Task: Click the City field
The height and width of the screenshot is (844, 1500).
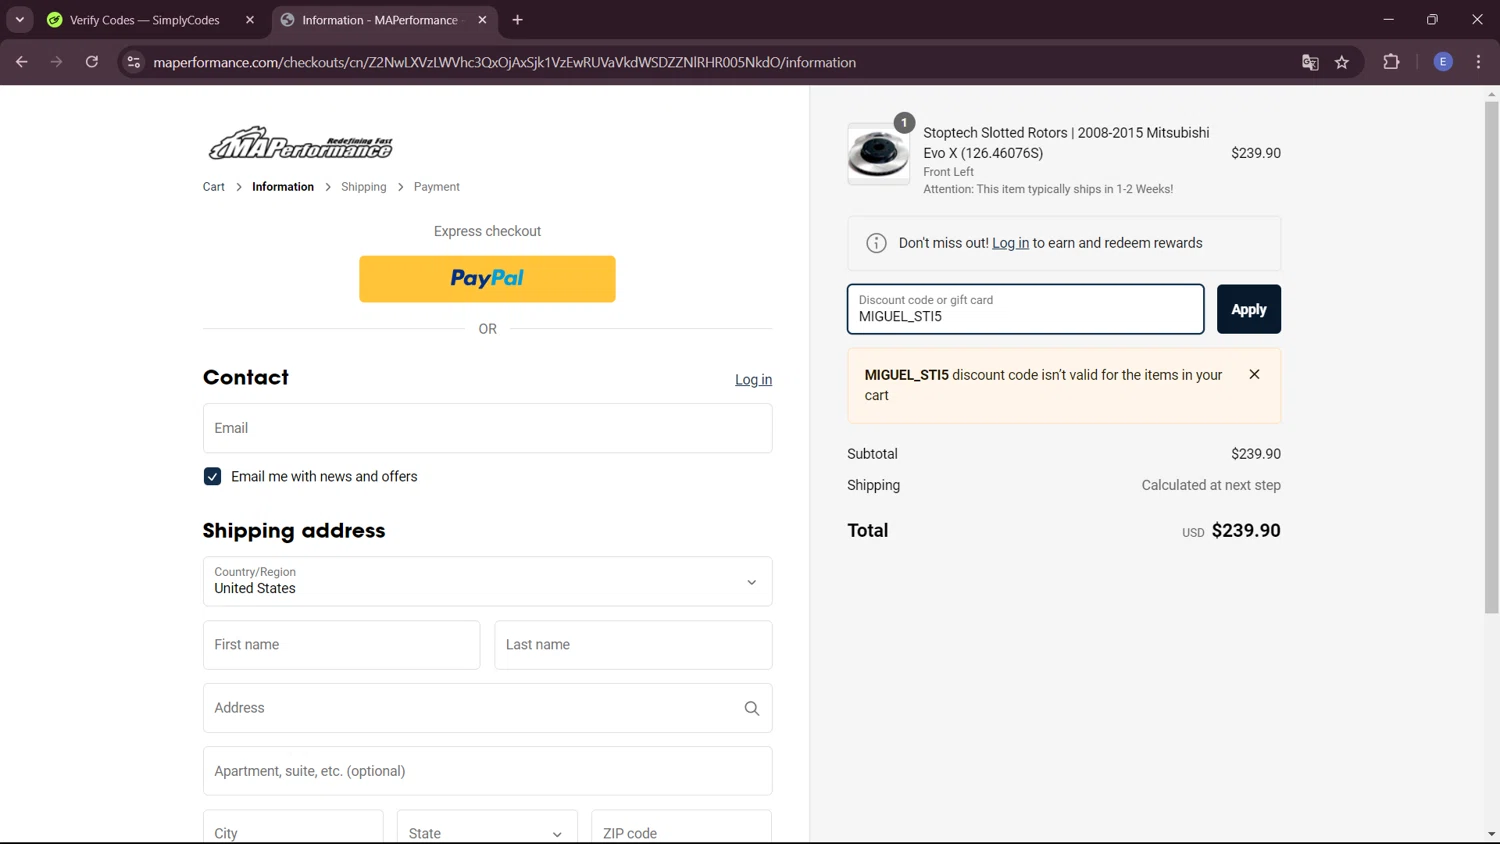Action: coord(293,827)
